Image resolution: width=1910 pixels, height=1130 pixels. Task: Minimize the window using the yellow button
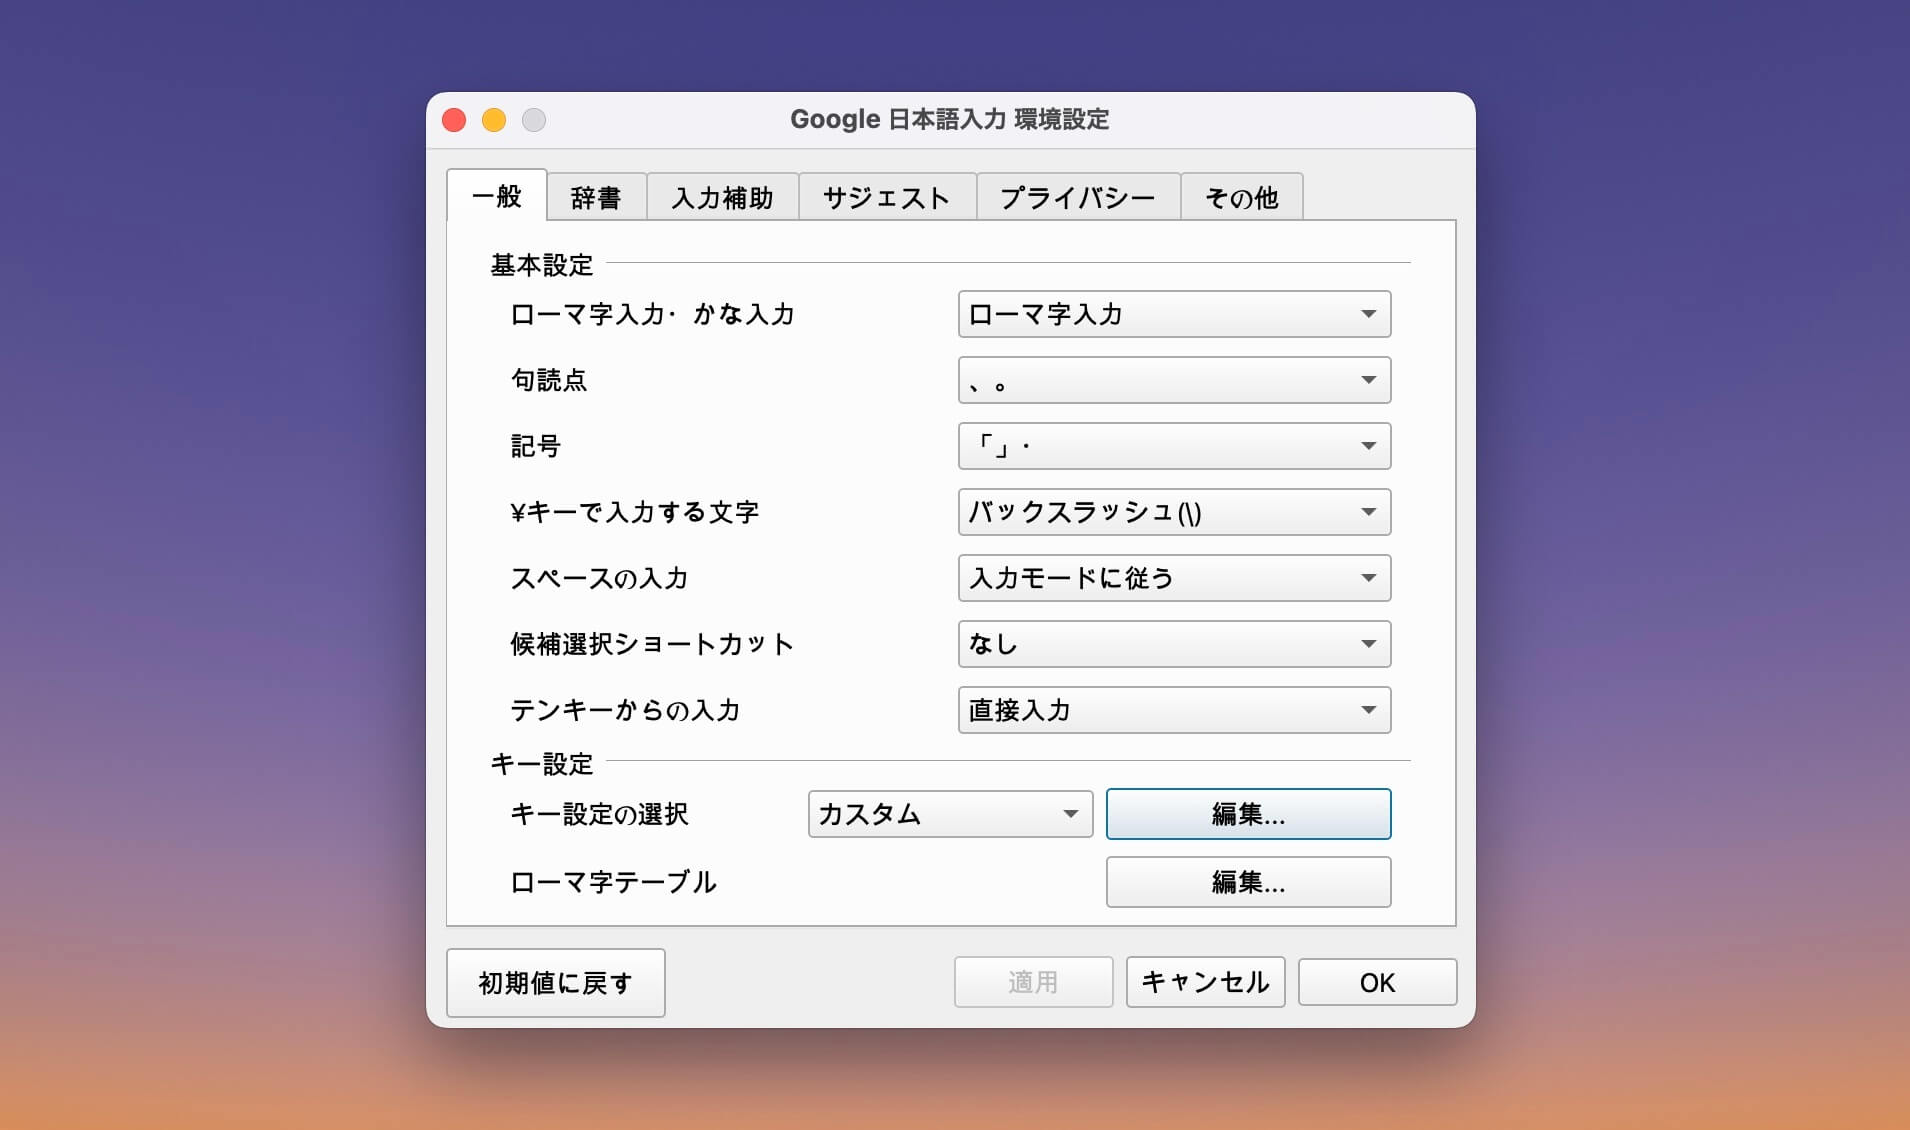[x=494, y=120]
